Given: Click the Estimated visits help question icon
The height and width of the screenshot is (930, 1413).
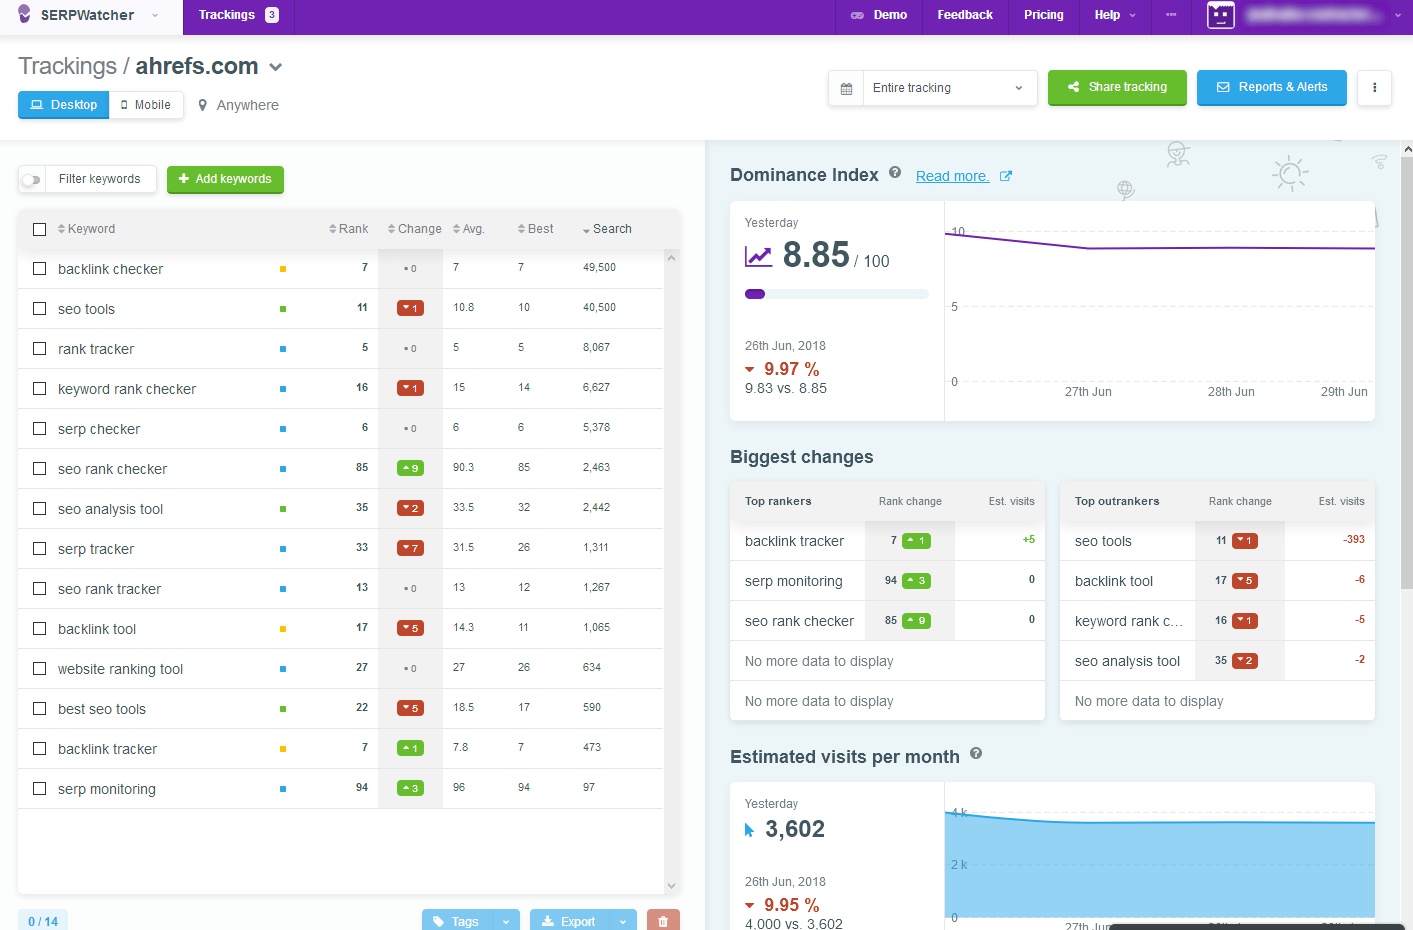Looking at the screenshot, I should coord(976,754).
